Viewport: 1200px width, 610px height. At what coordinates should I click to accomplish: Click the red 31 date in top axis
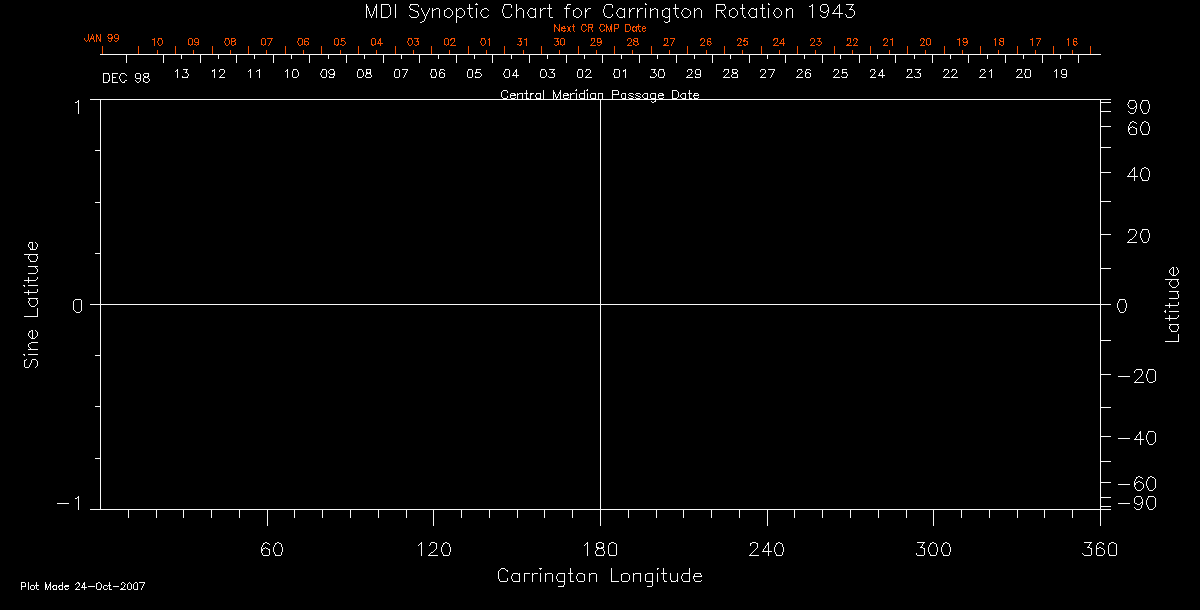pos(522,43)
